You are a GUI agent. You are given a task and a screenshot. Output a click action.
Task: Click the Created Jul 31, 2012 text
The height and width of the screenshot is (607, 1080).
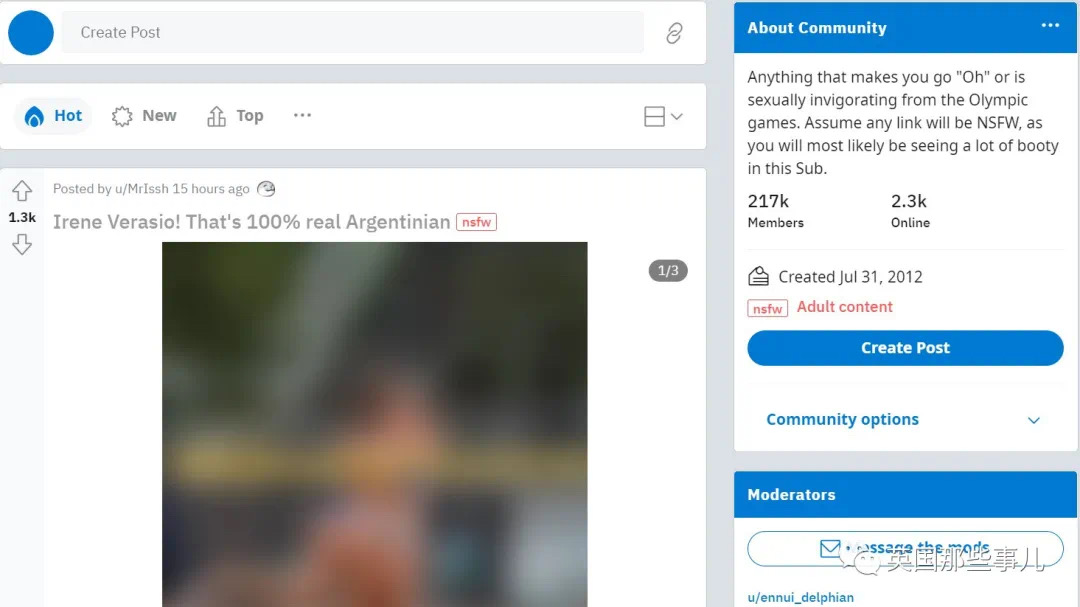coord(850,277)
